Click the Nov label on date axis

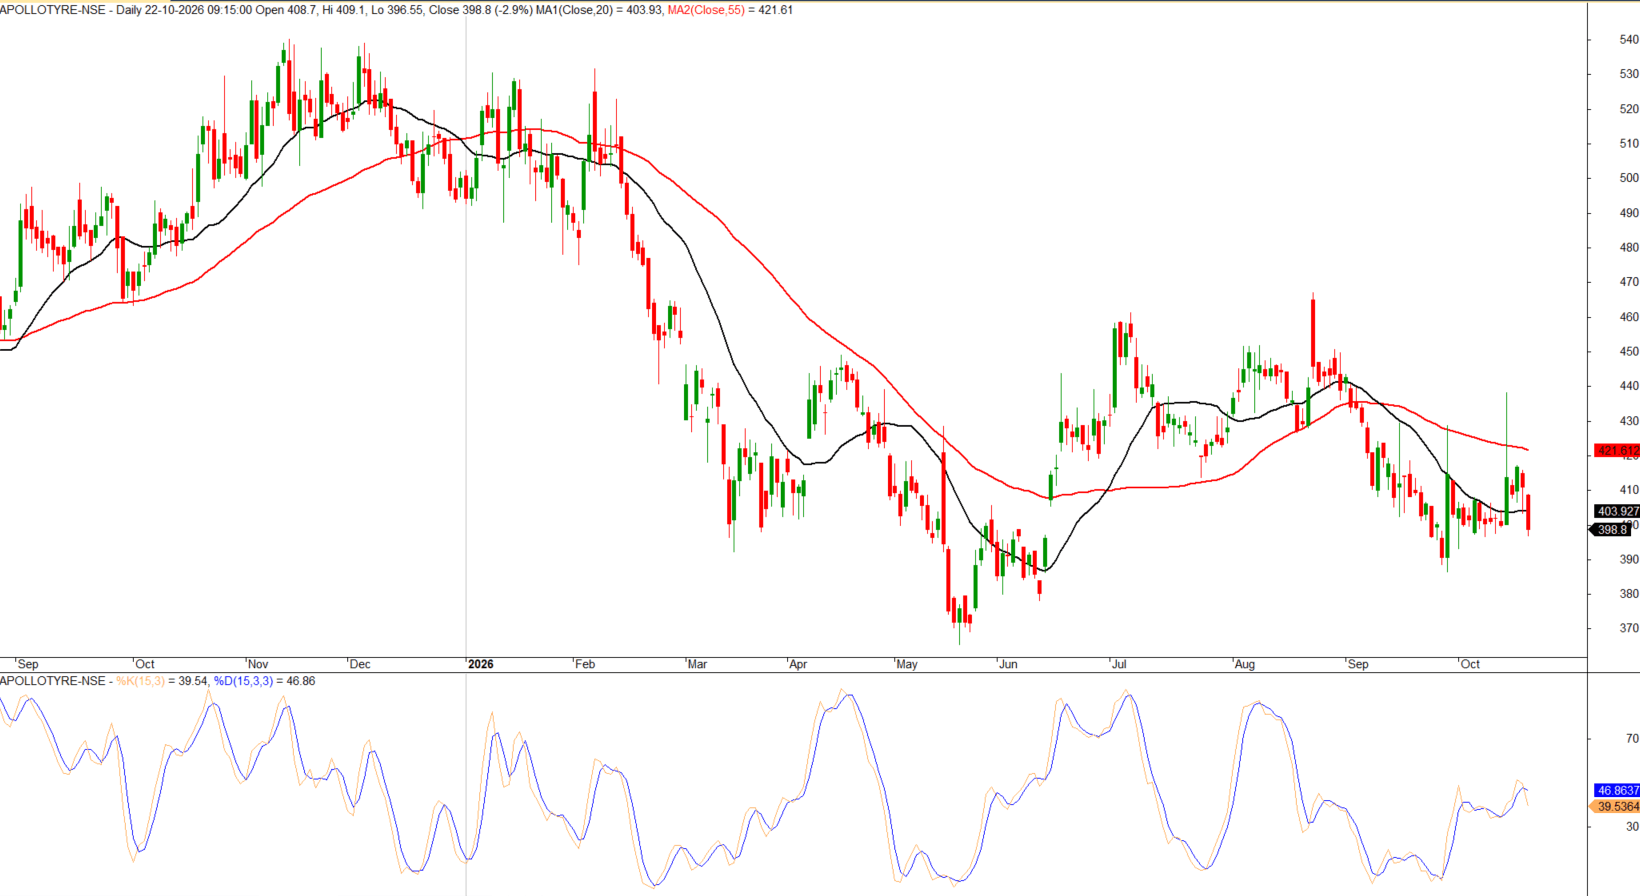click(258, 664)
